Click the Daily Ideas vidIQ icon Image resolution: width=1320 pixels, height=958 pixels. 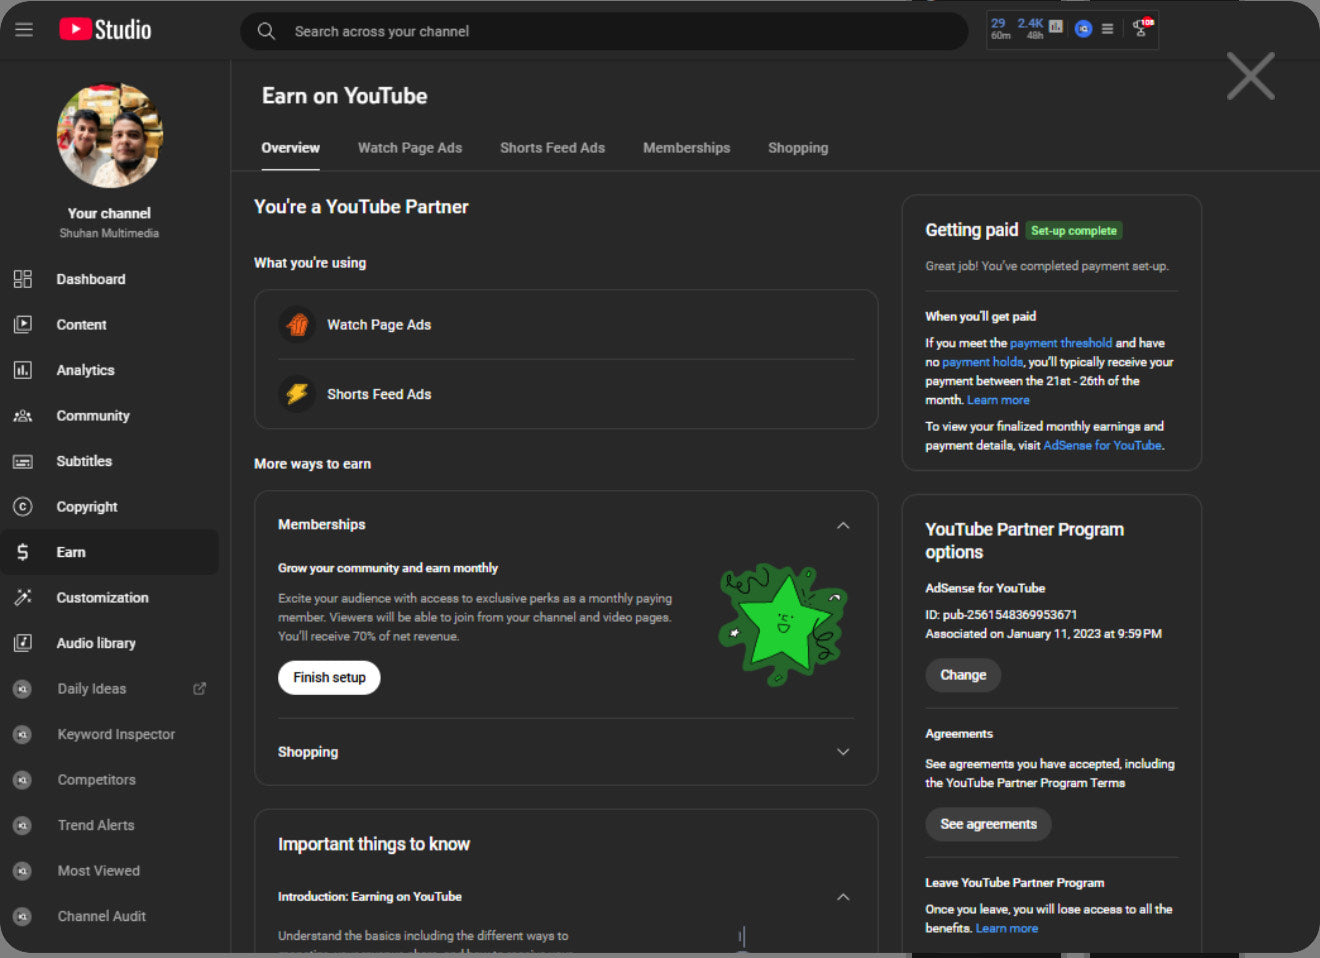(x=23, y=688)
